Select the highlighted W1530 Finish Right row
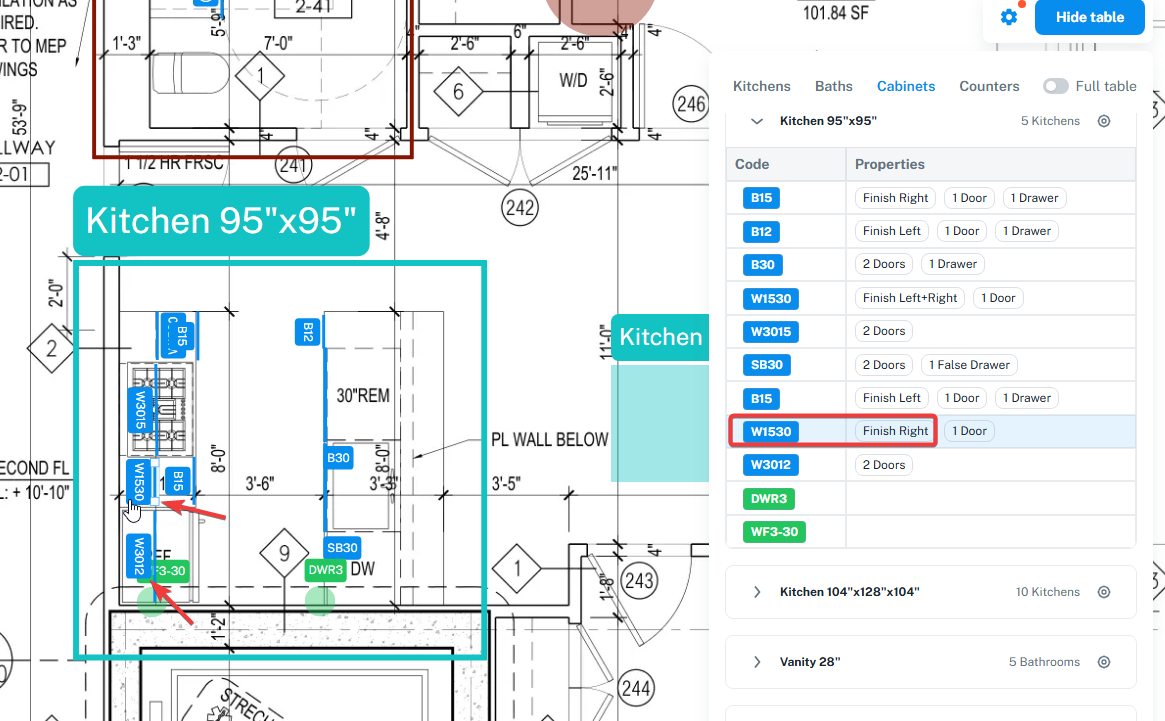Screen dimensions: 1165x721 932,431
